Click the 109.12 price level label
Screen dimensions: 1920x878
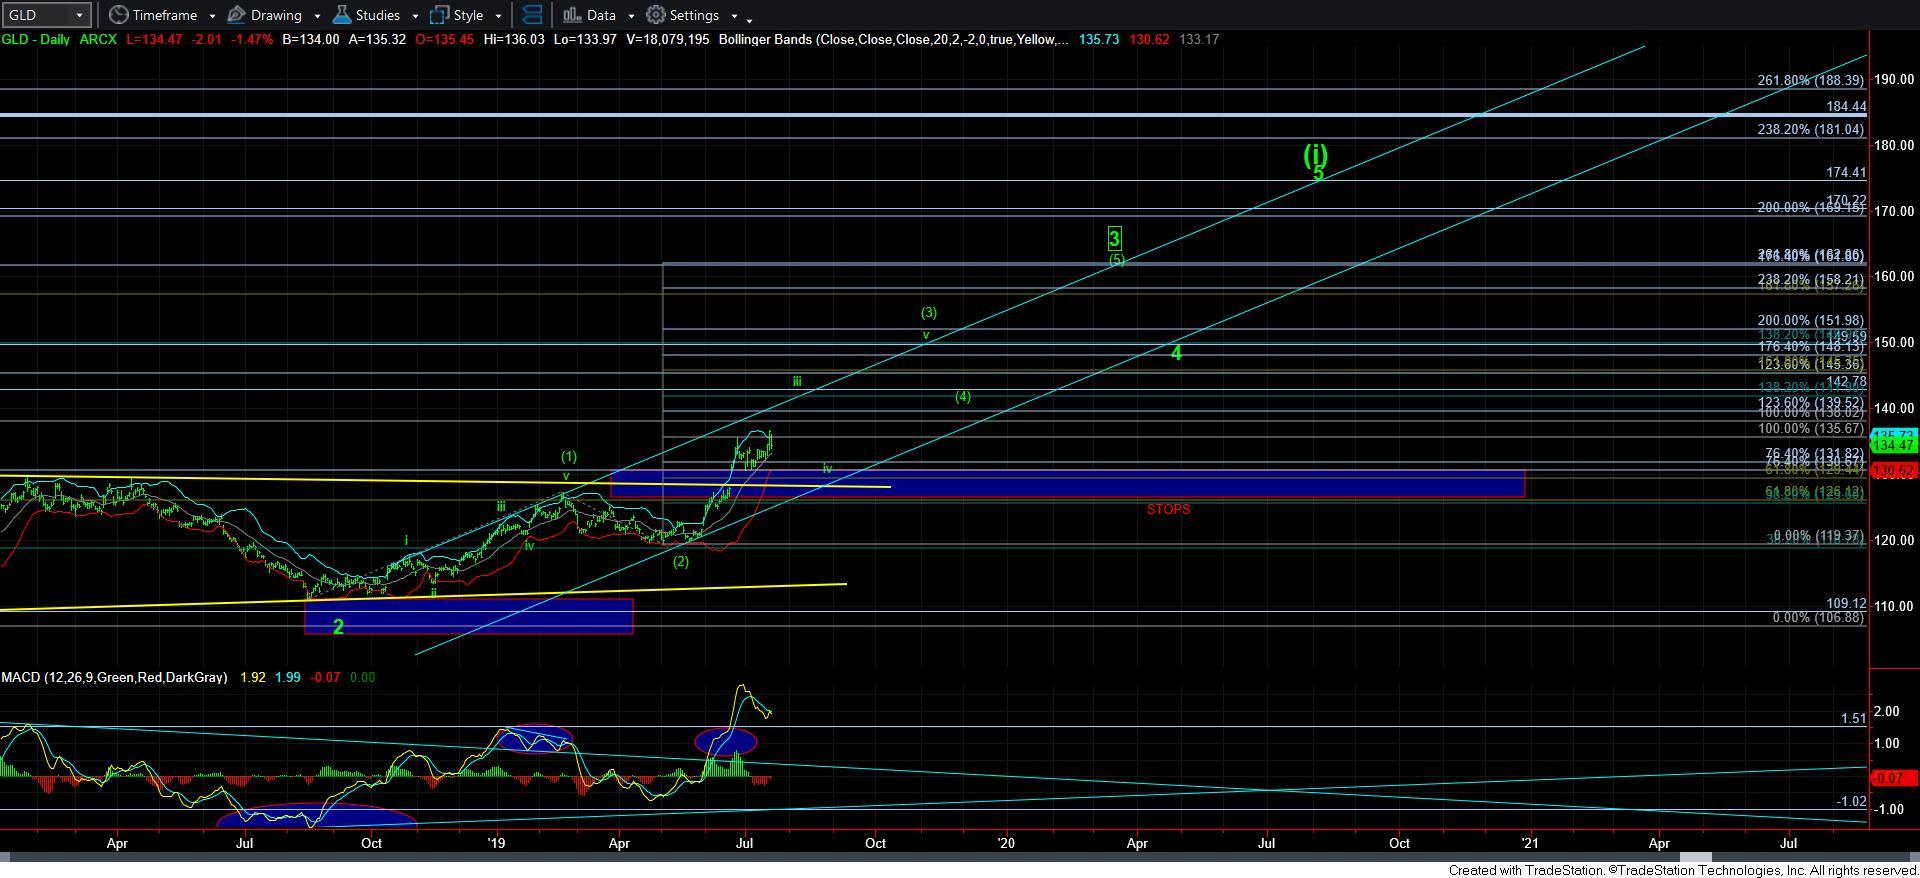click(x=1846, y=603)
